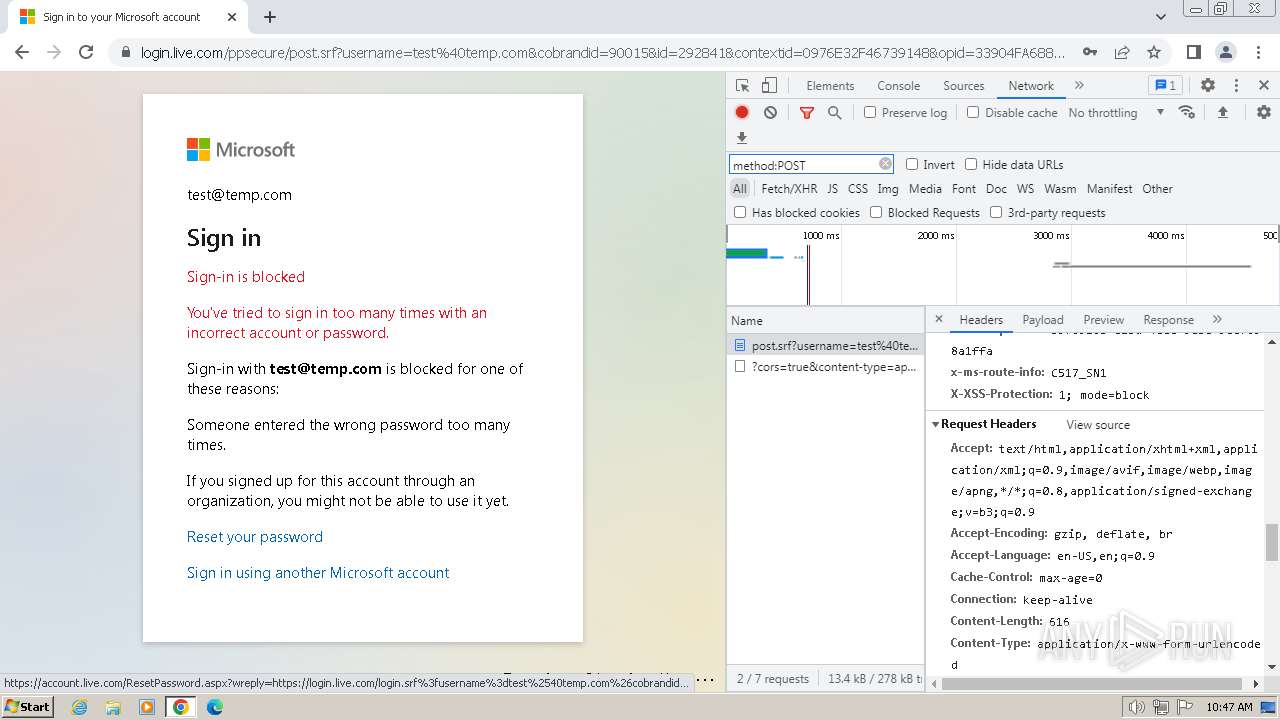Export HAR download icon

742,137
